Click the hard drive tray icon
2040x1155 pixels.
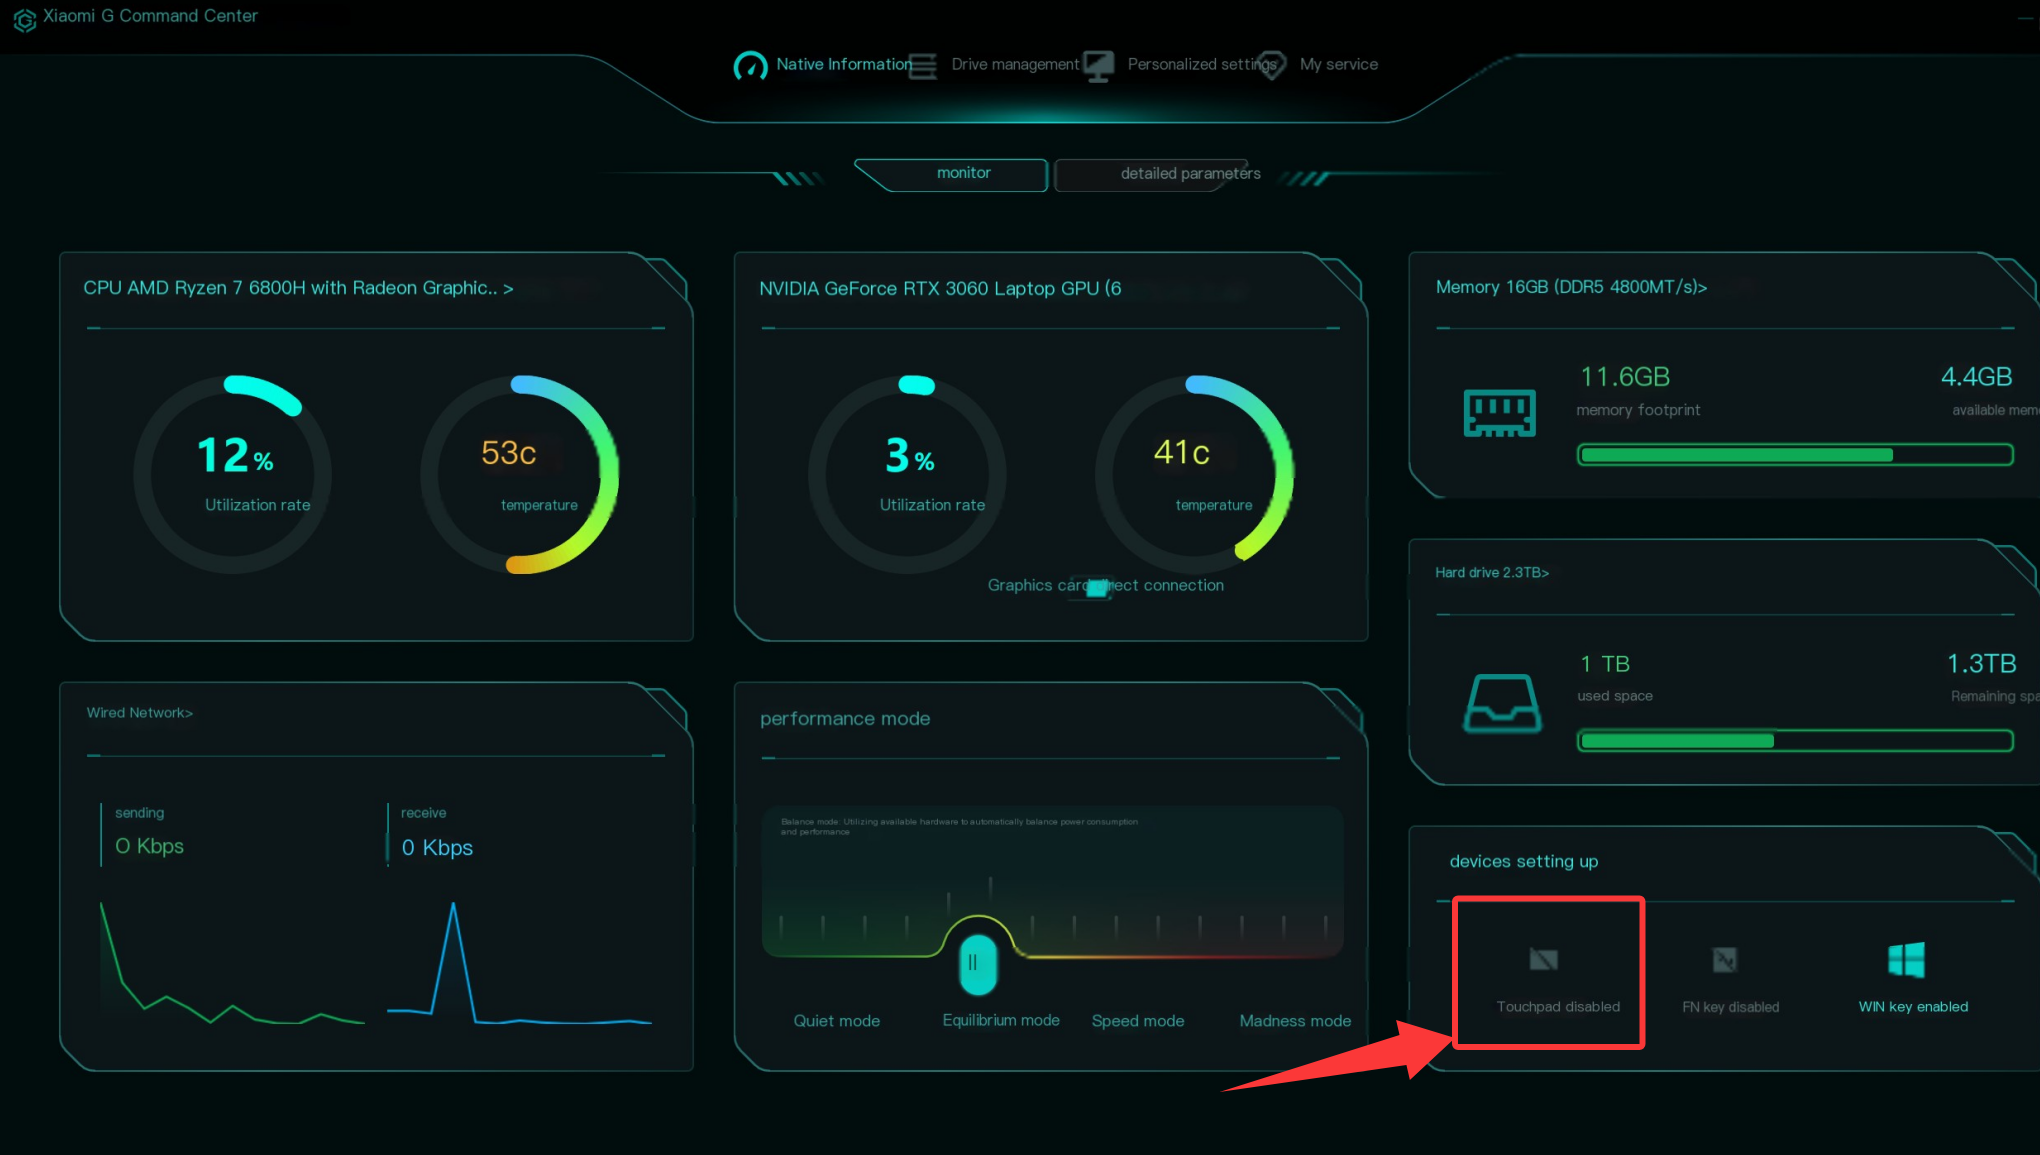tap(1502, 703)
